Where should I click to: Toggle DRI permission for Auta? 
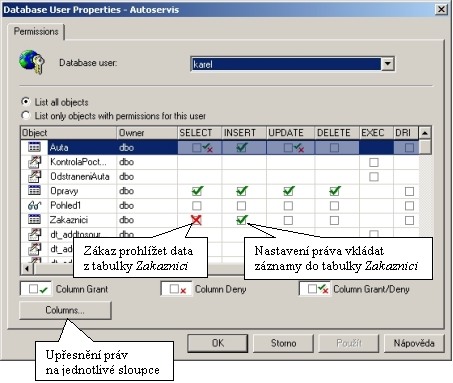409,148
